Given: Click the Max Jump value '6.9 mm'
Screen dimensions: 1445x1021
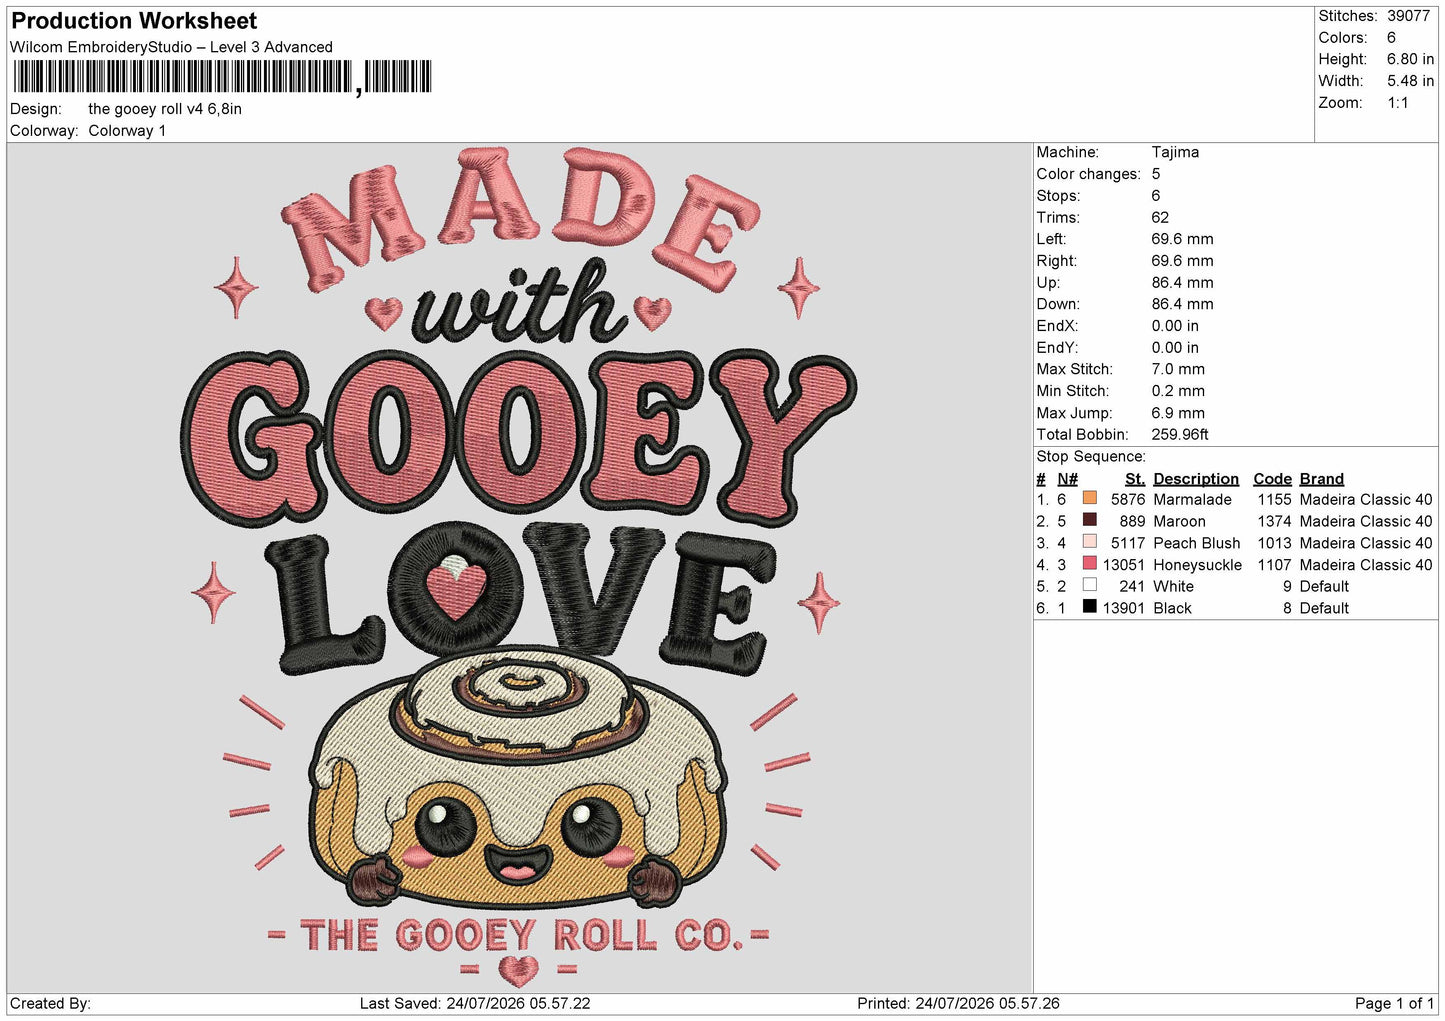Looking at the screenshot, I should [x=1178, y=413].
